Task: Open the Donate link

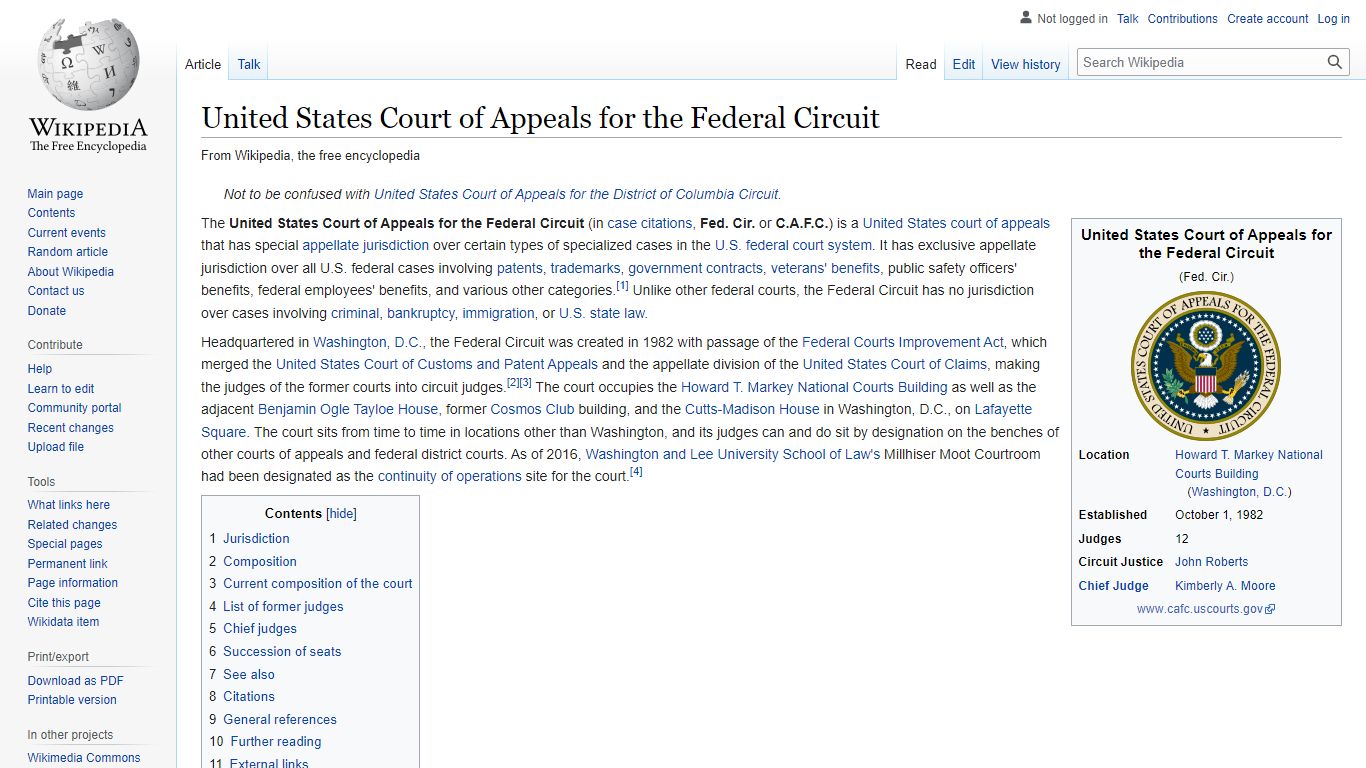Action: click(x=46, y=311)
